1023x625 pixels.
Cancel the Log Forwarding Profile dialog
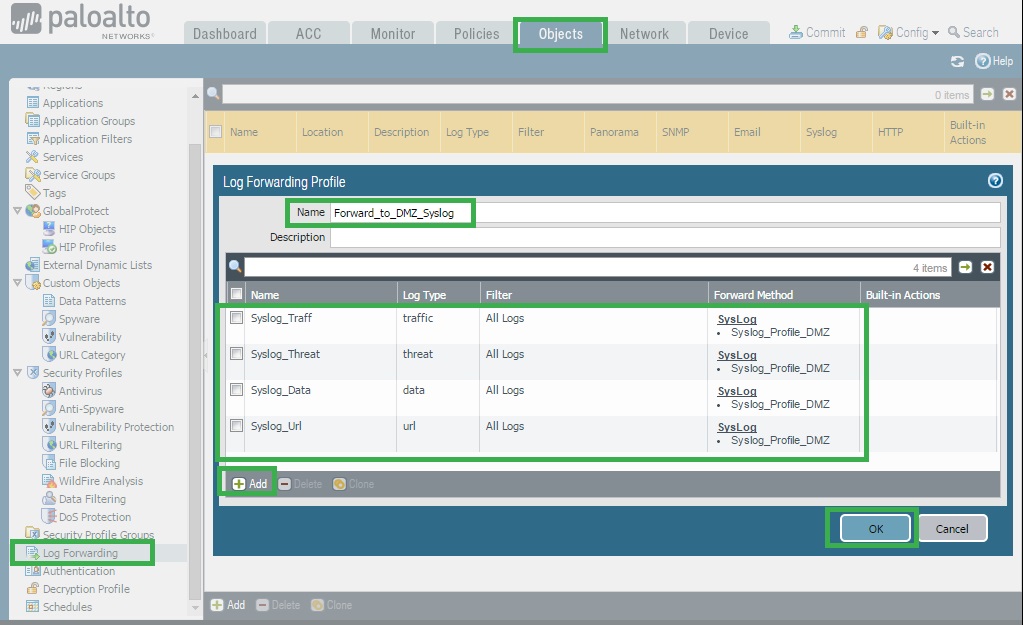(x=951, y=529)
